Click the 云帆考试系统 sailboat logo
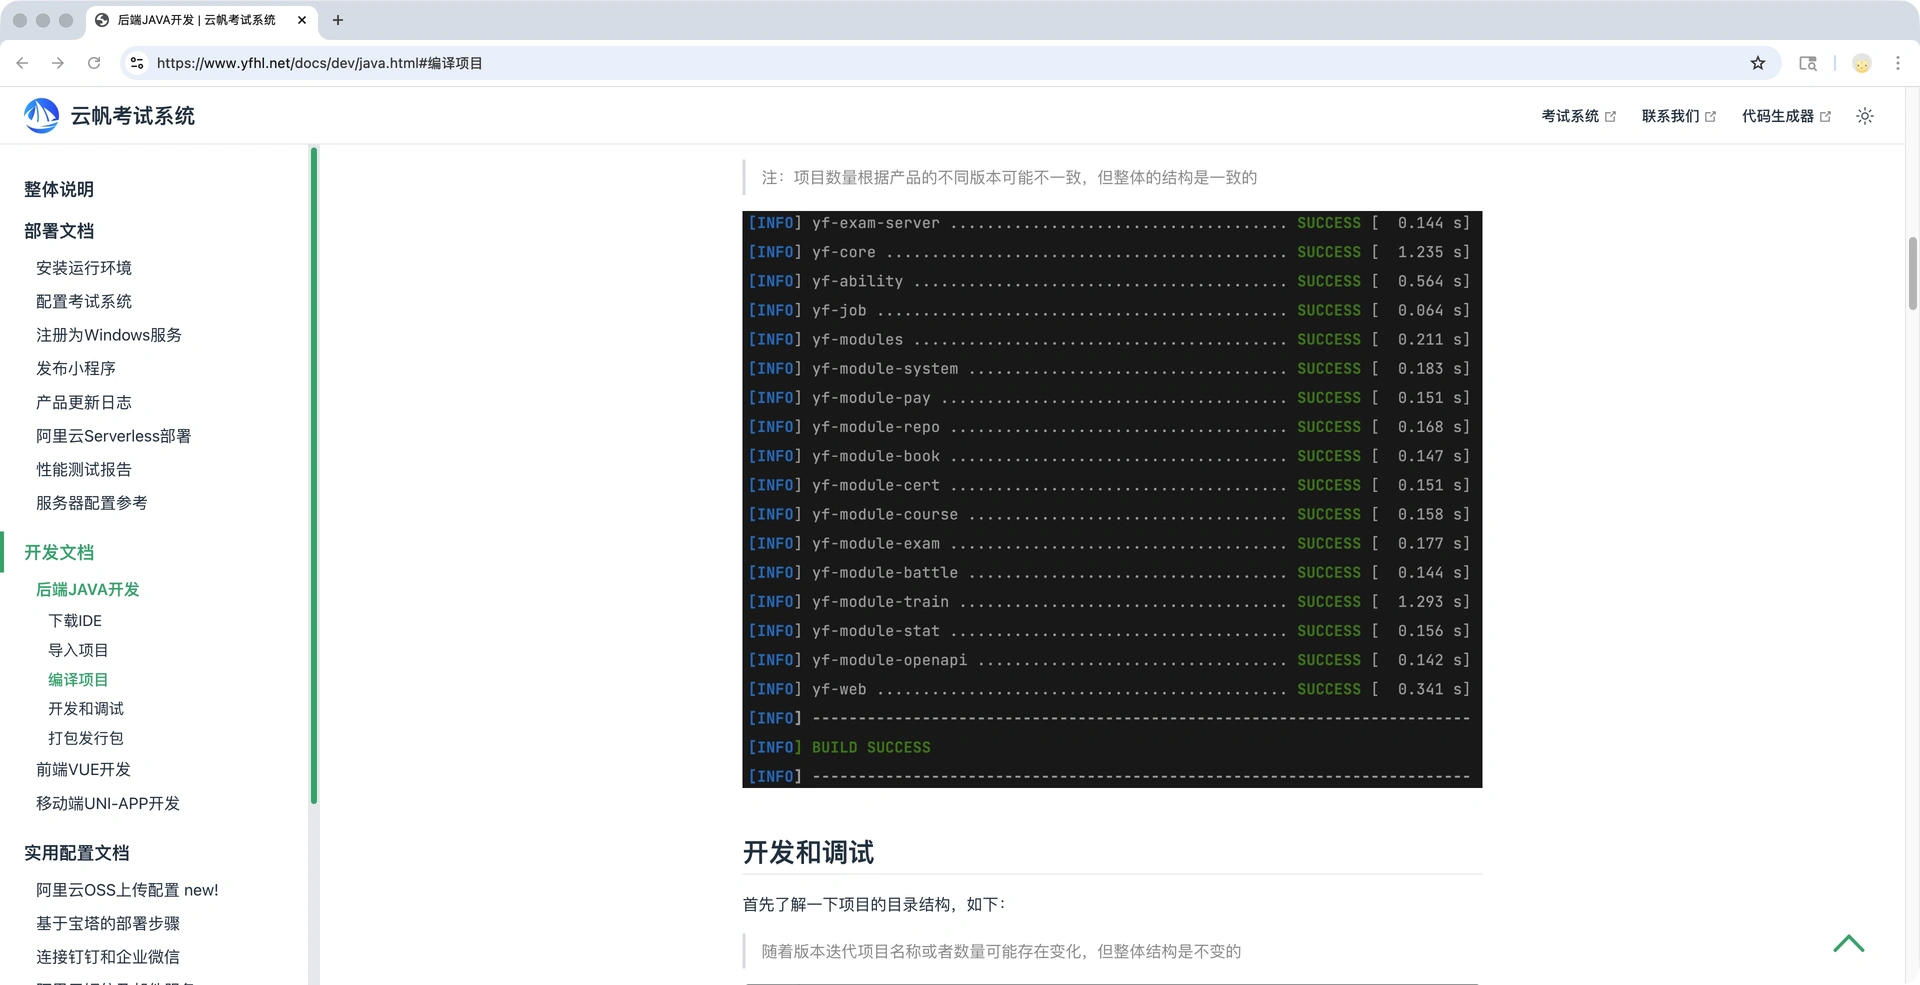 (41, 116)
